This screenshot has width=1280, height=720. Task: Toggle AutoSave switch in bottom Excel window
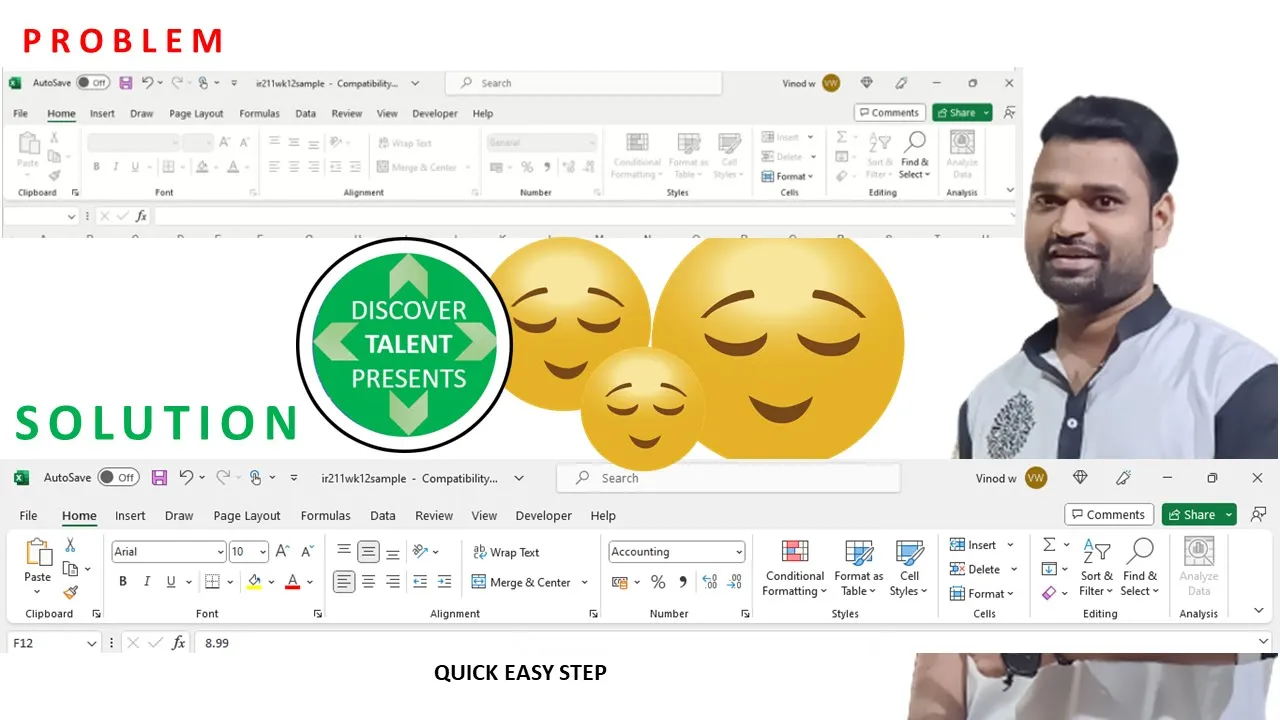click(x=118, y=478)
